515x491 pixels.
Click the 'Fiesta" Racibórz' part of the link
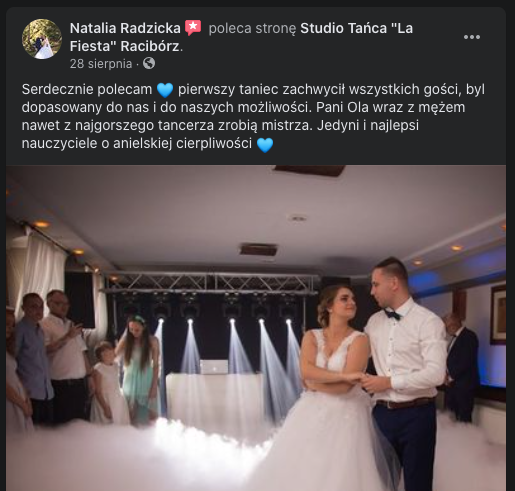point(125,46)
